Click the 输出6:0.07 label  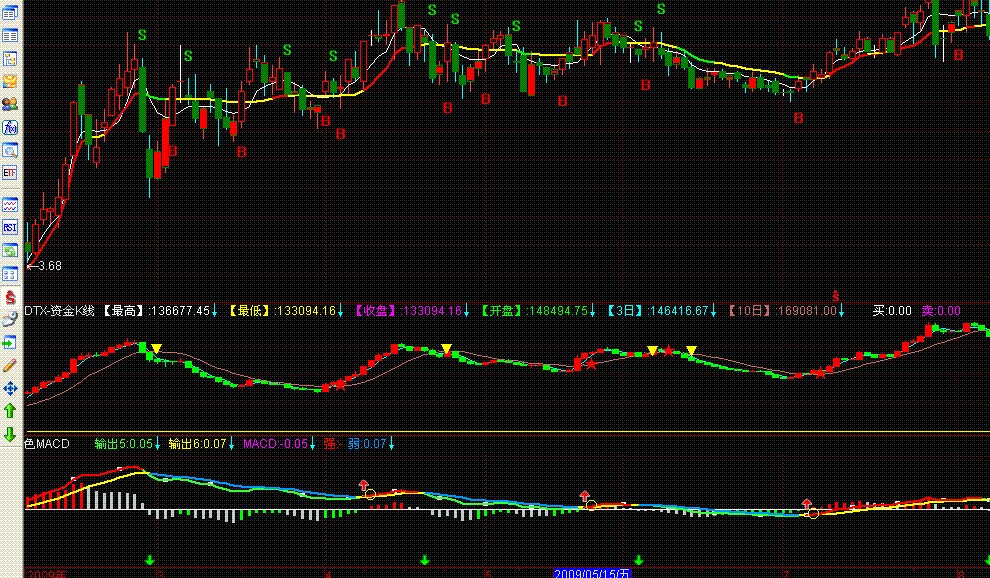coord(198,444)
